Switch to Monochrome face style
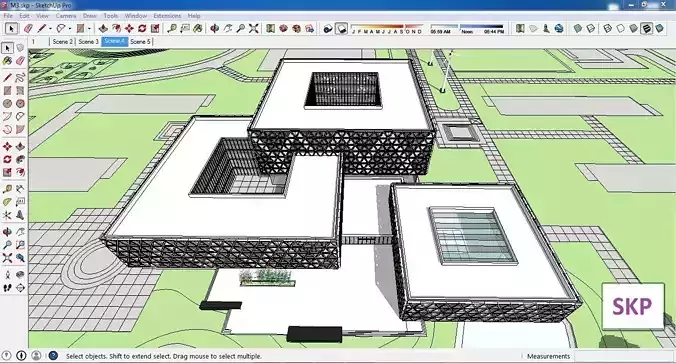This screenshot has height=363, width=676. tap(659, 29)
